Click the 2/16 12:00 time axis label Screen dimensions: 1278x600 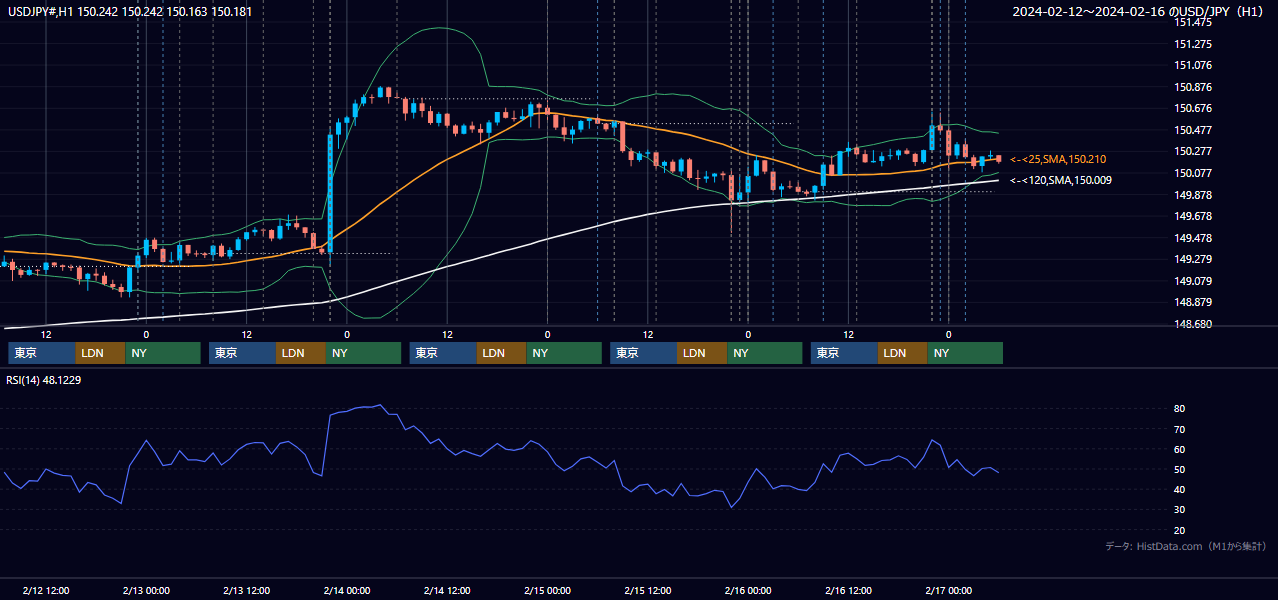coord(848,590)
